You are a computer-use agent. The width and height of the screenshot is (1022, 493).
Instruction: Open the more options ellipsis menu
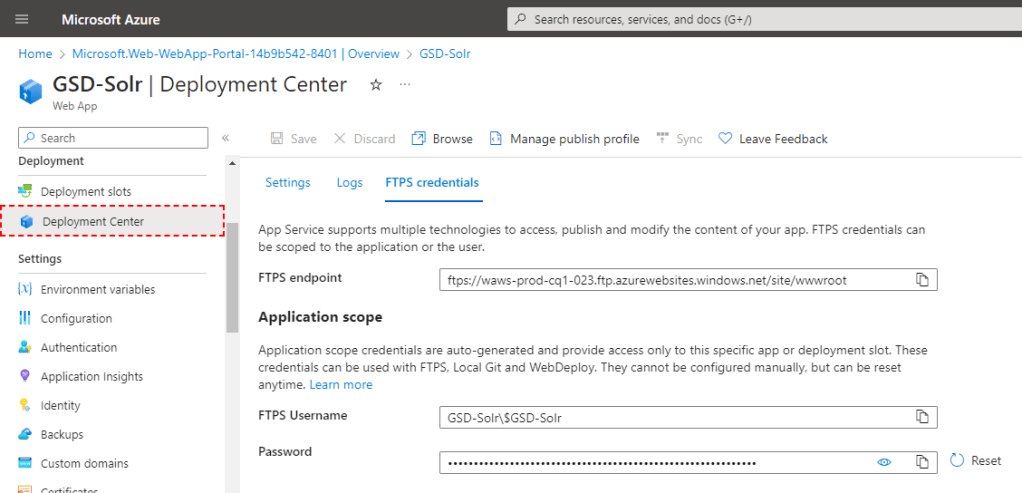coord(405,85)
